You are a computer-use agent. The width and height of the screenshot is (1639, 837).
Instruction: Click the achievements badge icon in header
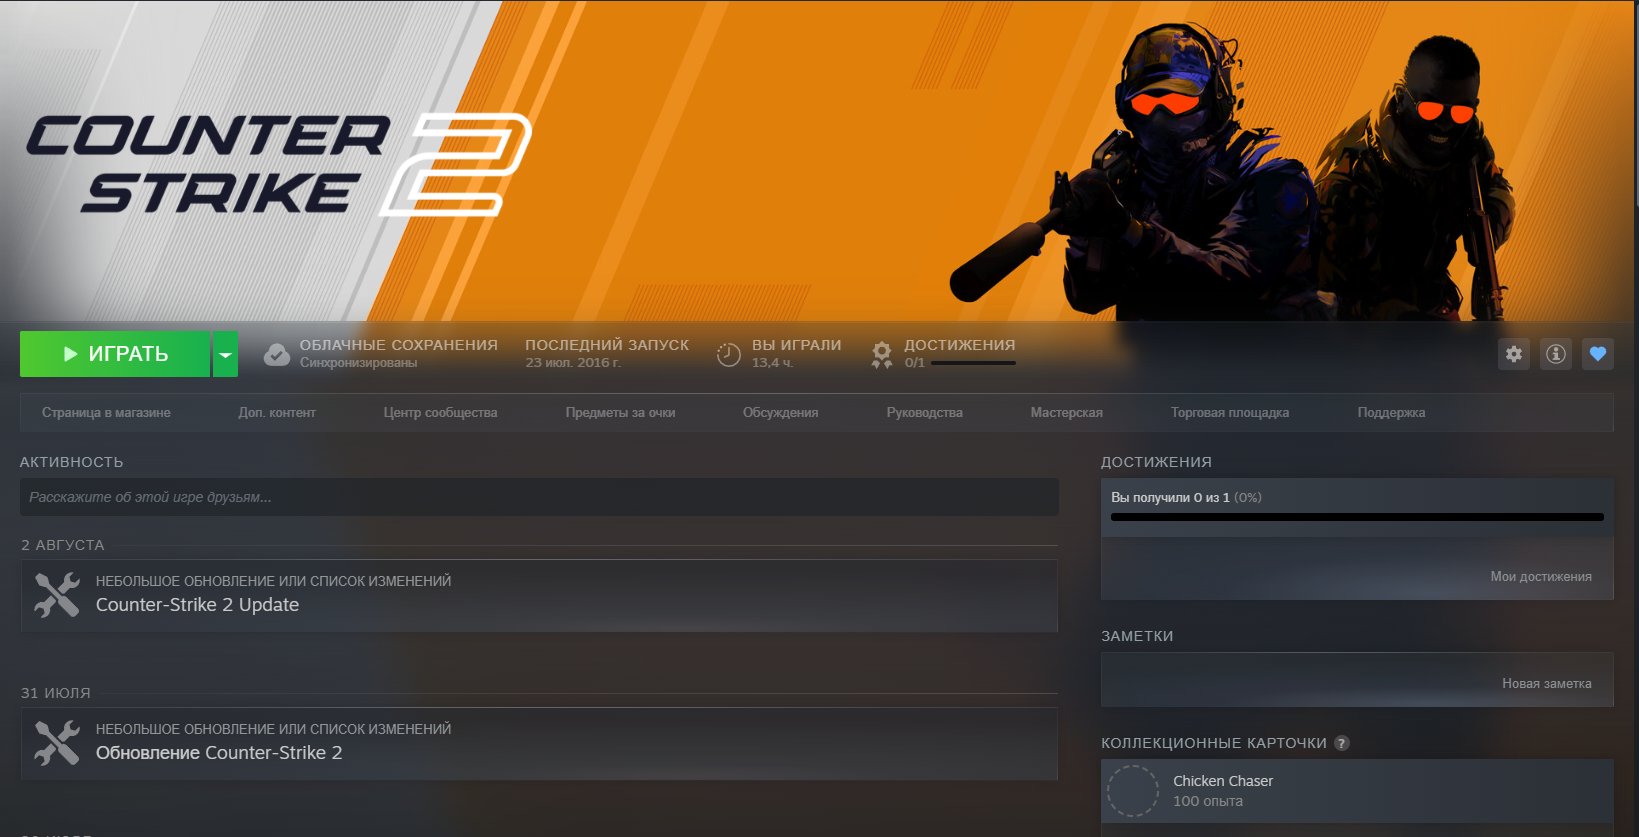pos(881,354)
